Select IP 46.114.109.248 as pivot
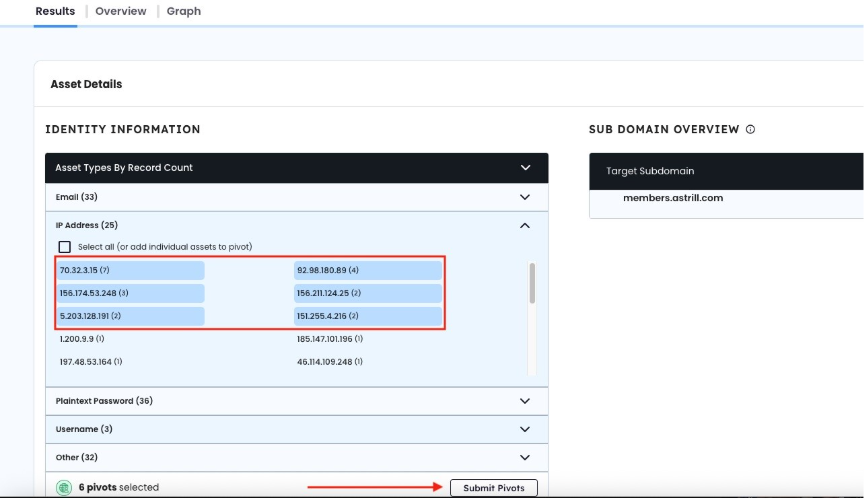864x498 pixels. pyautogui.click(x=330, y=362)
